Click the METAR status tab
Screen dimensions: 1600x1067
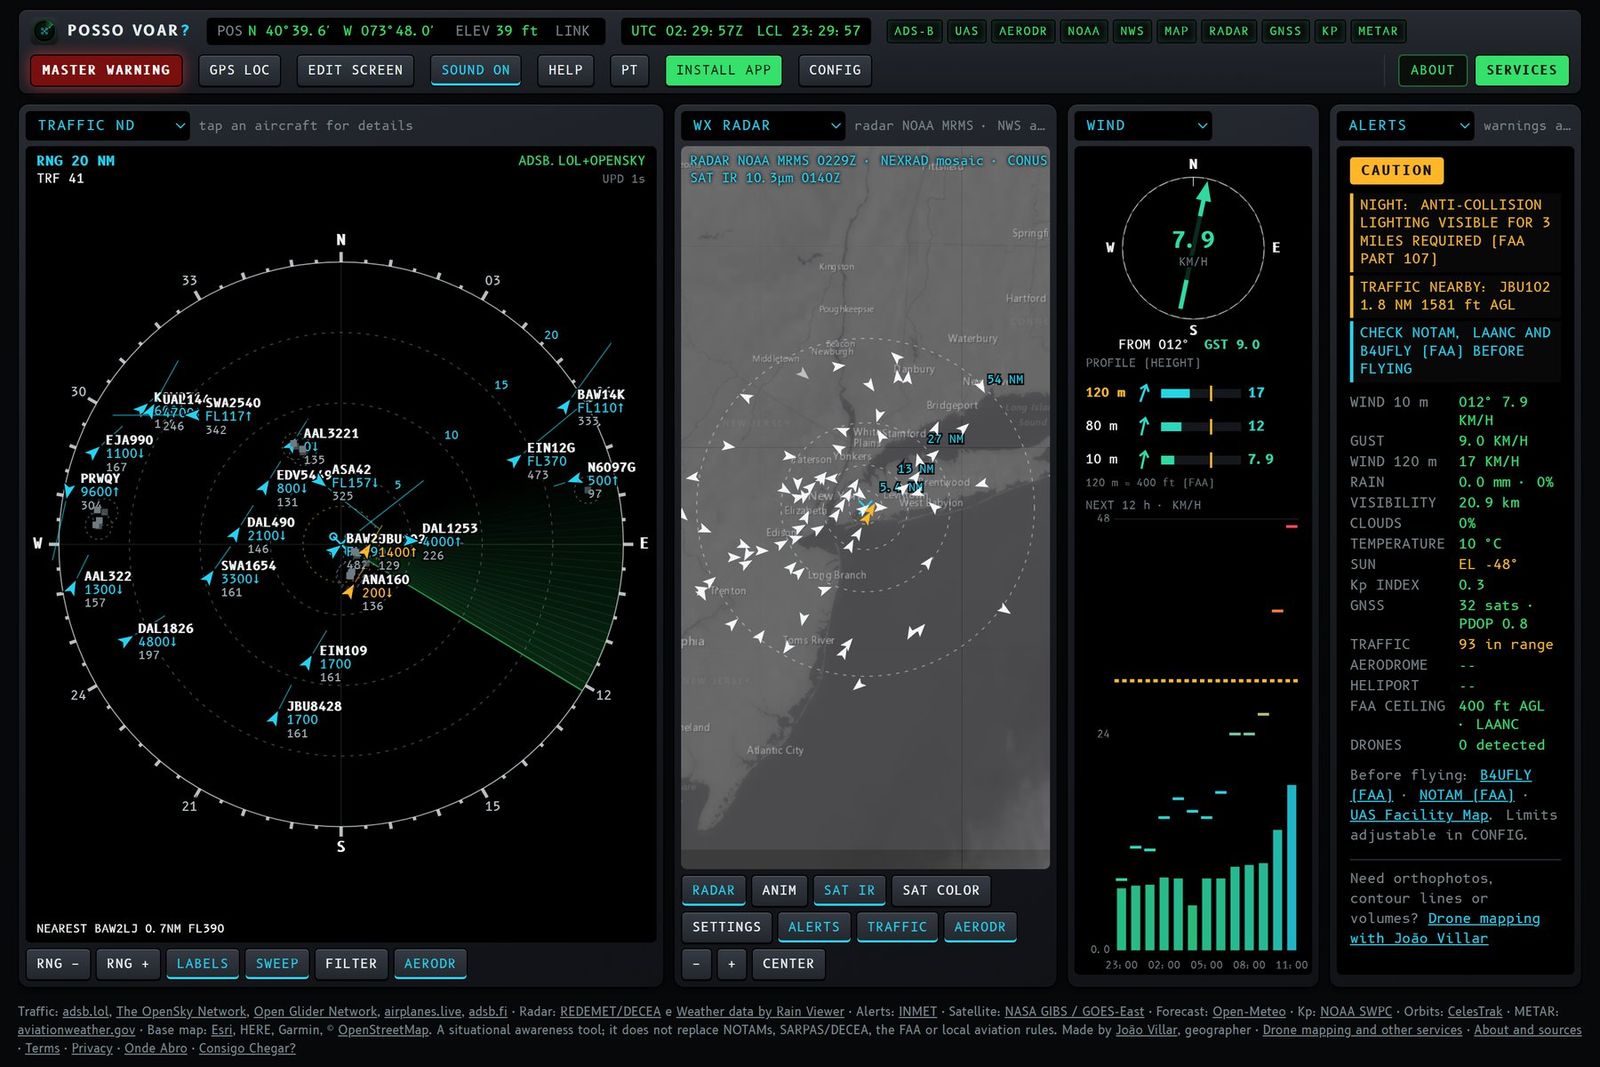1378,31
